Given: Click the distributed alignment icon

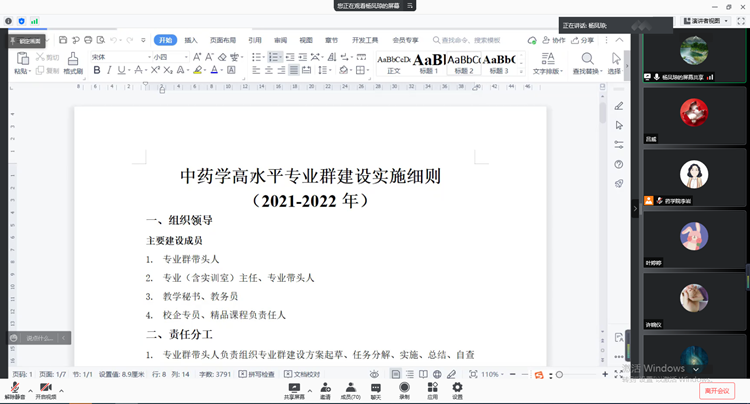Looking at the screenshot, I should pos(306,70).
